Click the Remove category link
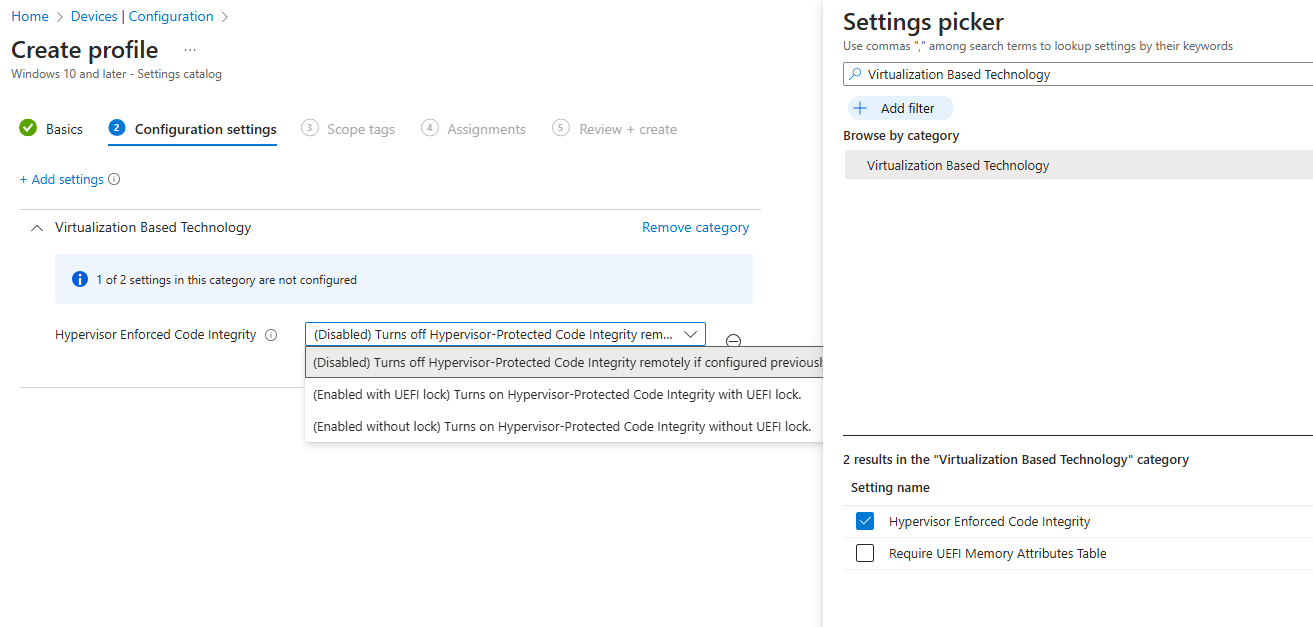Screen dimensions: 1313x627 click(695, 227)
